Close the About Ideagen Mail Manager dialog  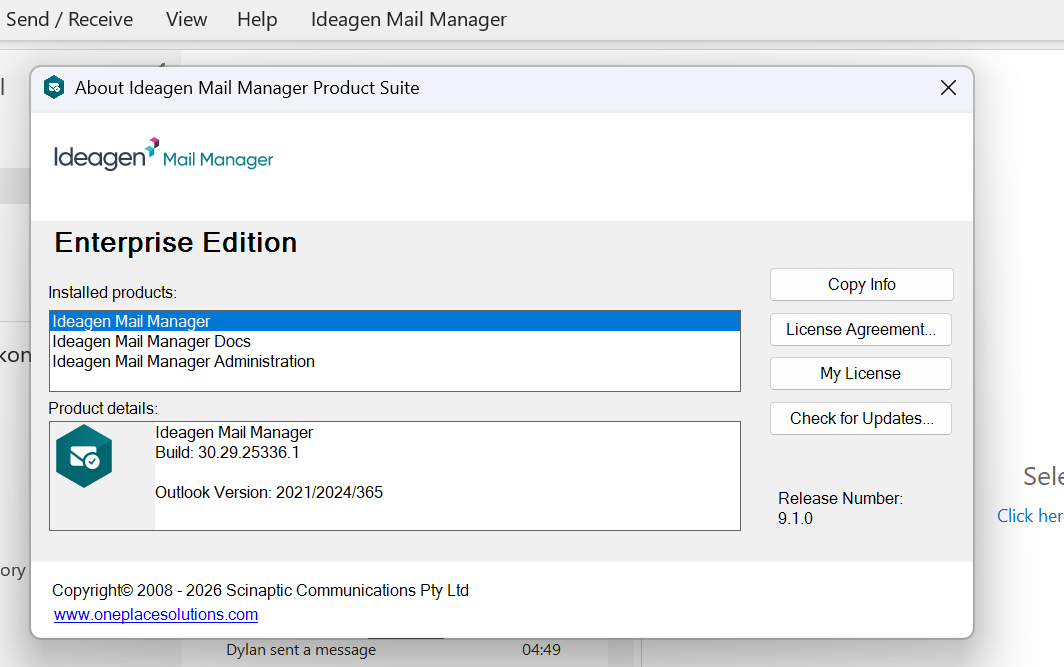click(948, 88)
